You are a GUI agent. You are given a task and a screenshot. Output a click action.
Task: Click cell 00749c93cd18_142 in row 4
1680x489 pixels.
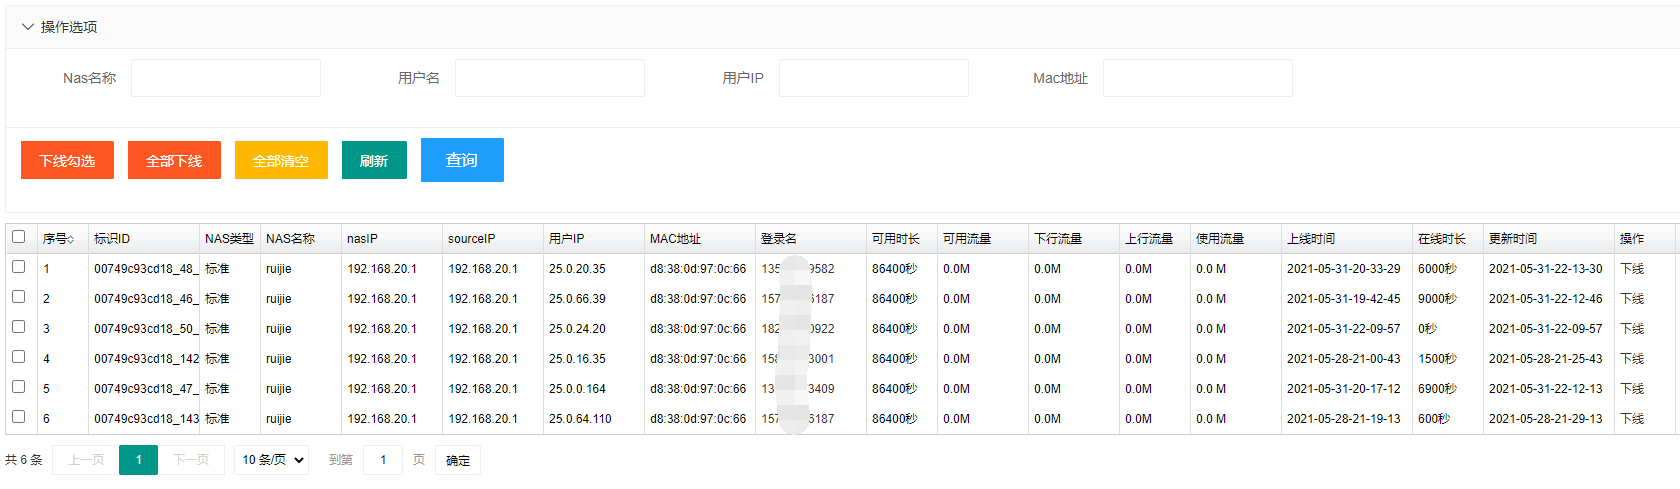(146, 359)
